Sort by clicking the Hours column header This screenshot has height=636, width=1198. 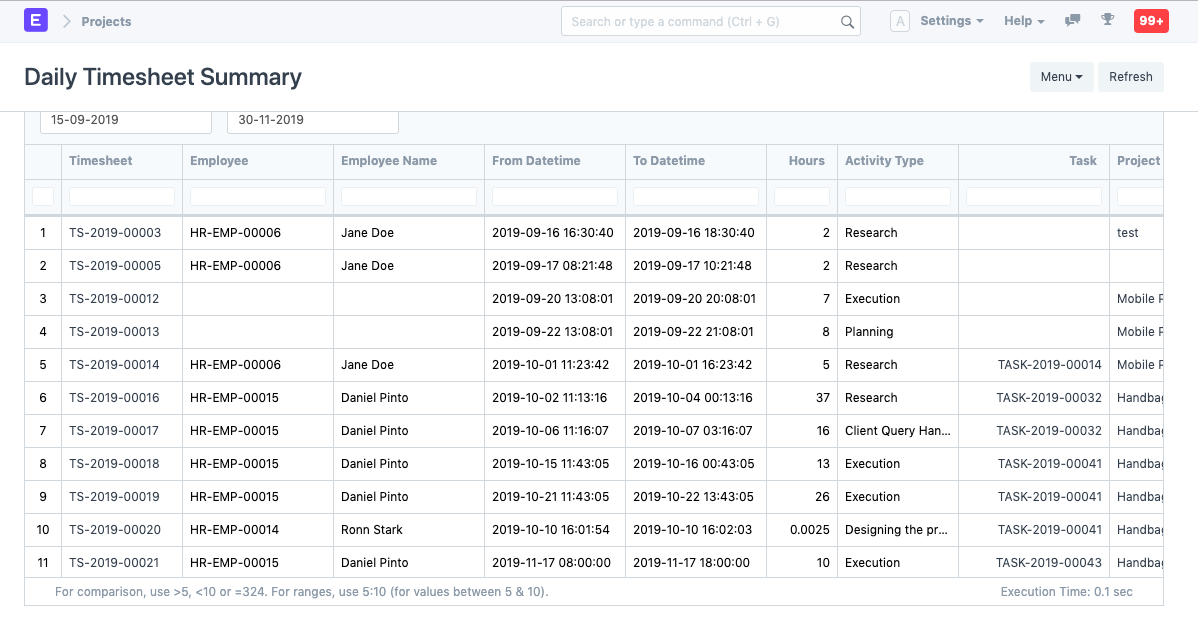tap(806, 161)
